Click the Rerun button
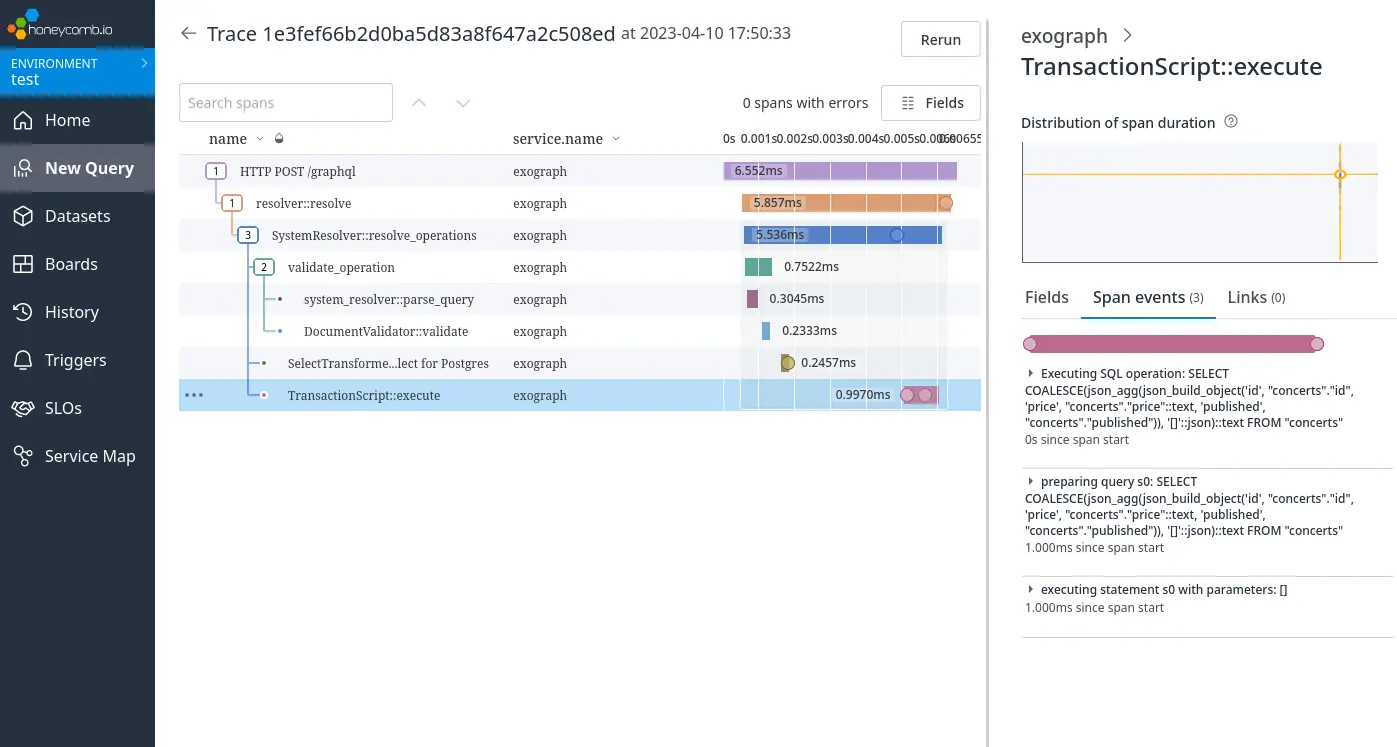The width and height of the screenshot is (1397, 747). click(x=939, y=39)
